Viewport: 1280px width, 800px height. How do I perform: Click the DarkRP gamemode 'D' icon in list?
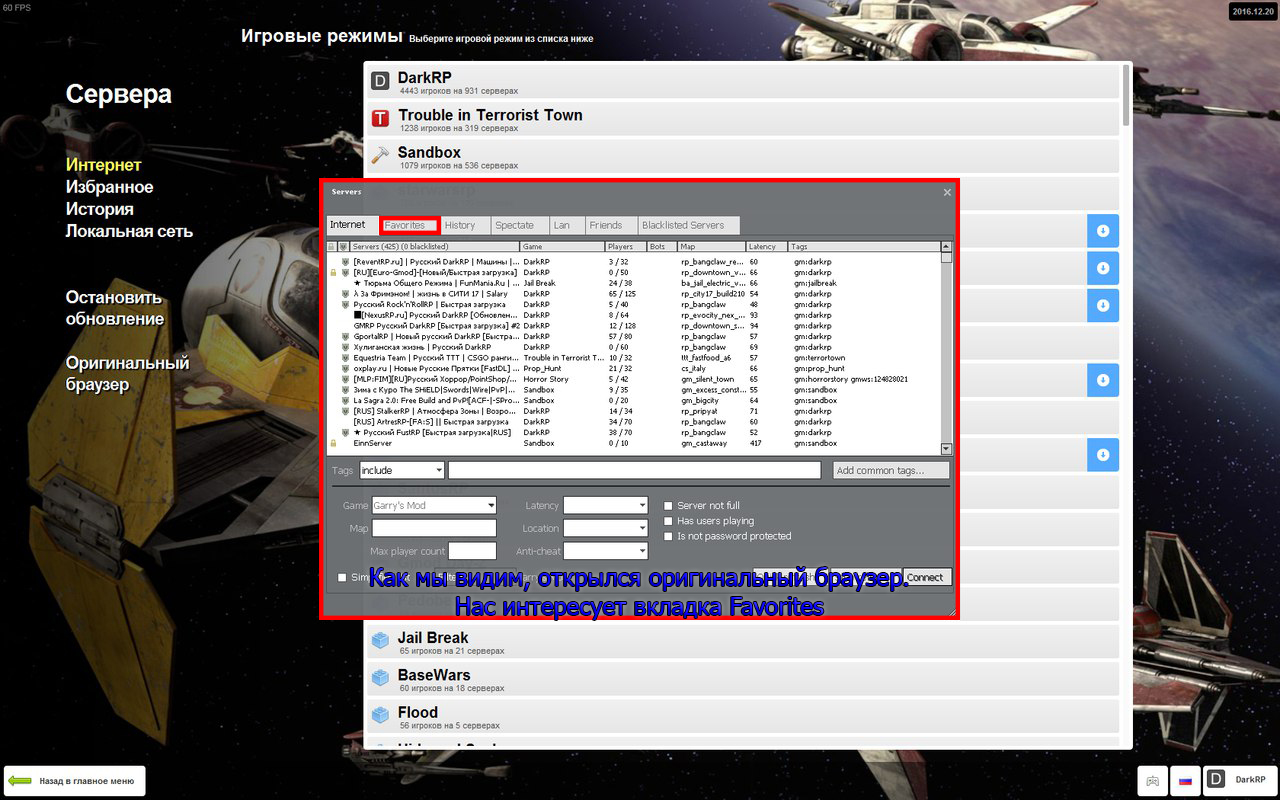380,81
